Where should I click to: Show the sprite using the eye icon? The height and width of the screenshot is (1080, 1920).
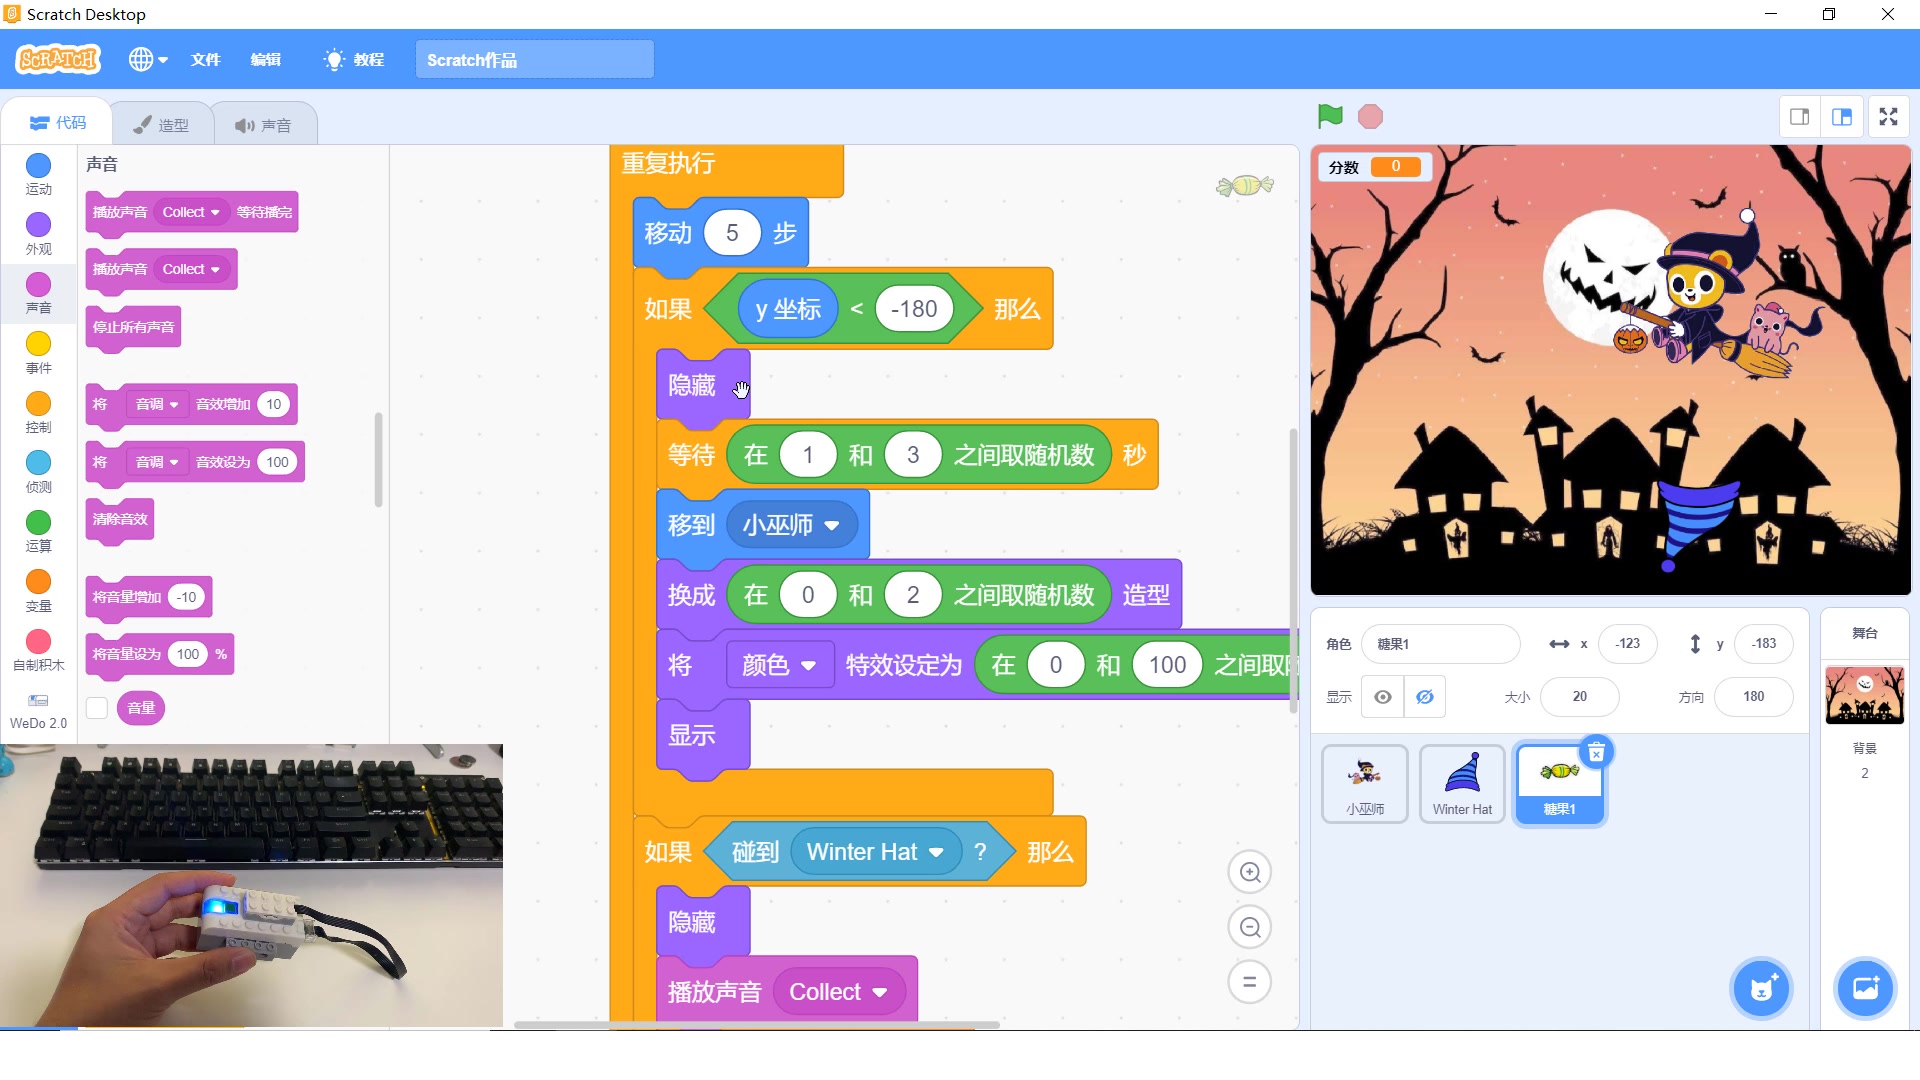coord(1382,697)
